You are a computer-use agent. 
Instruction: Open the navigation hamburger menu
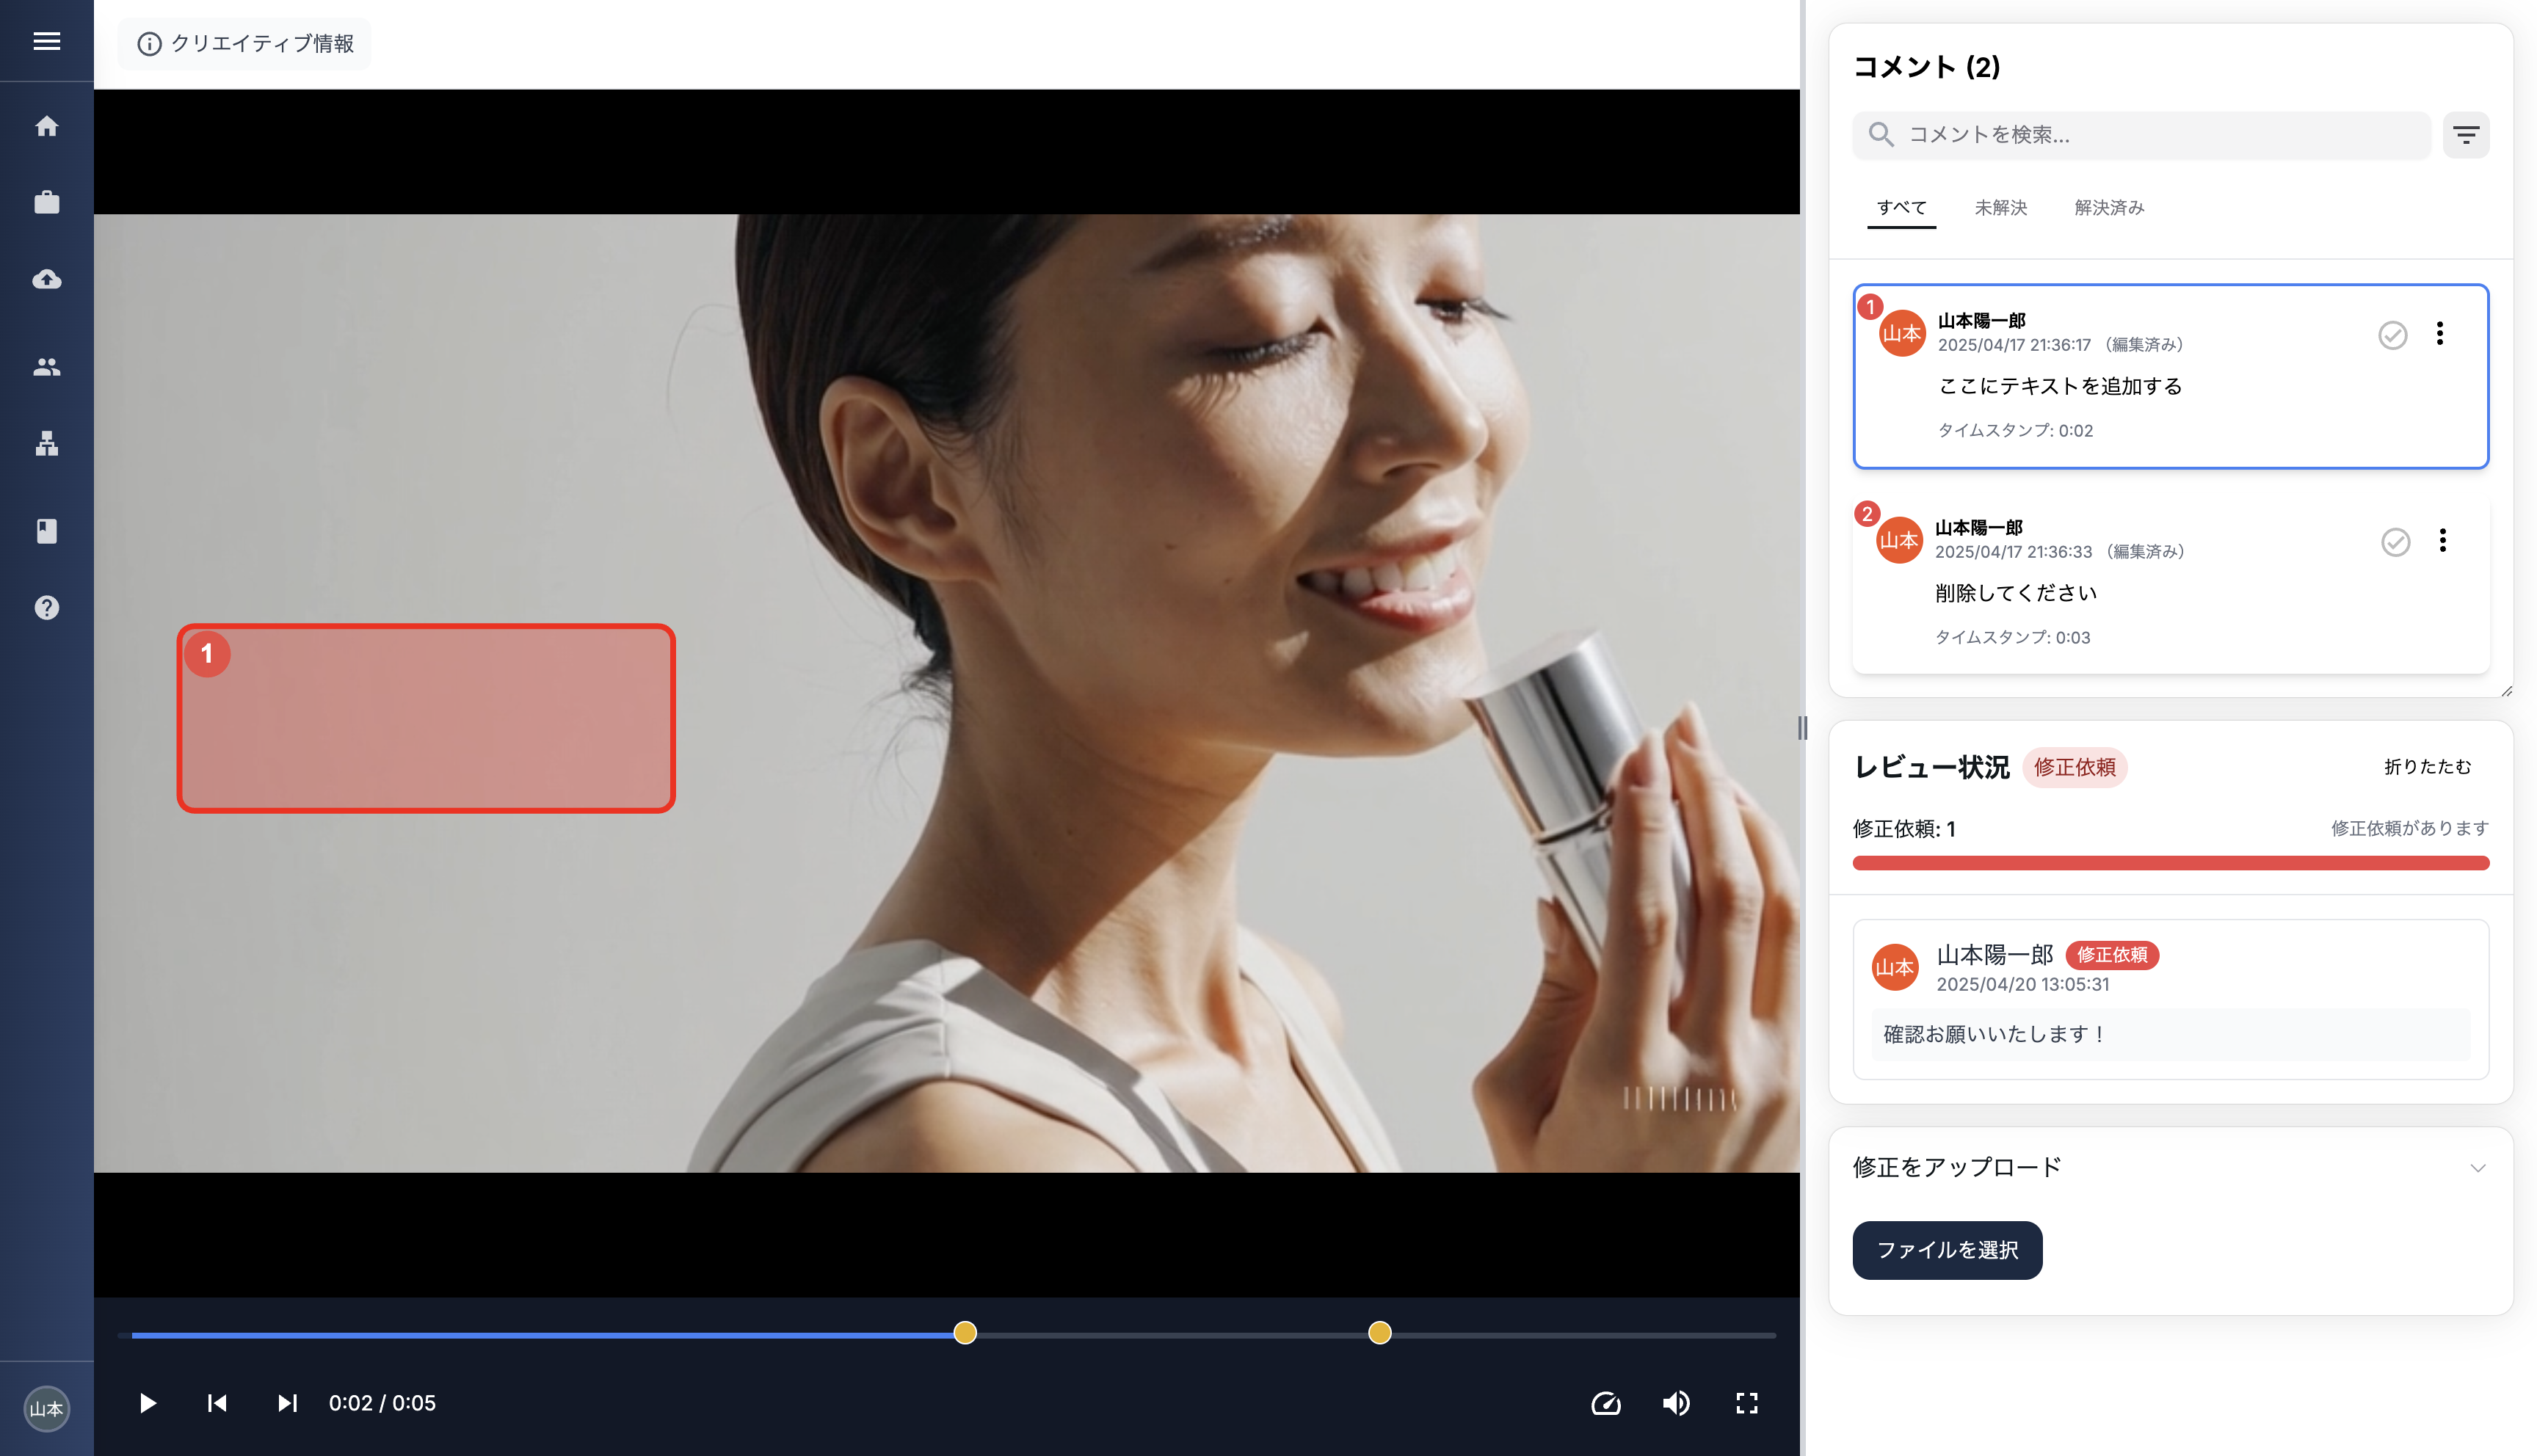click(x=46, y=40)
